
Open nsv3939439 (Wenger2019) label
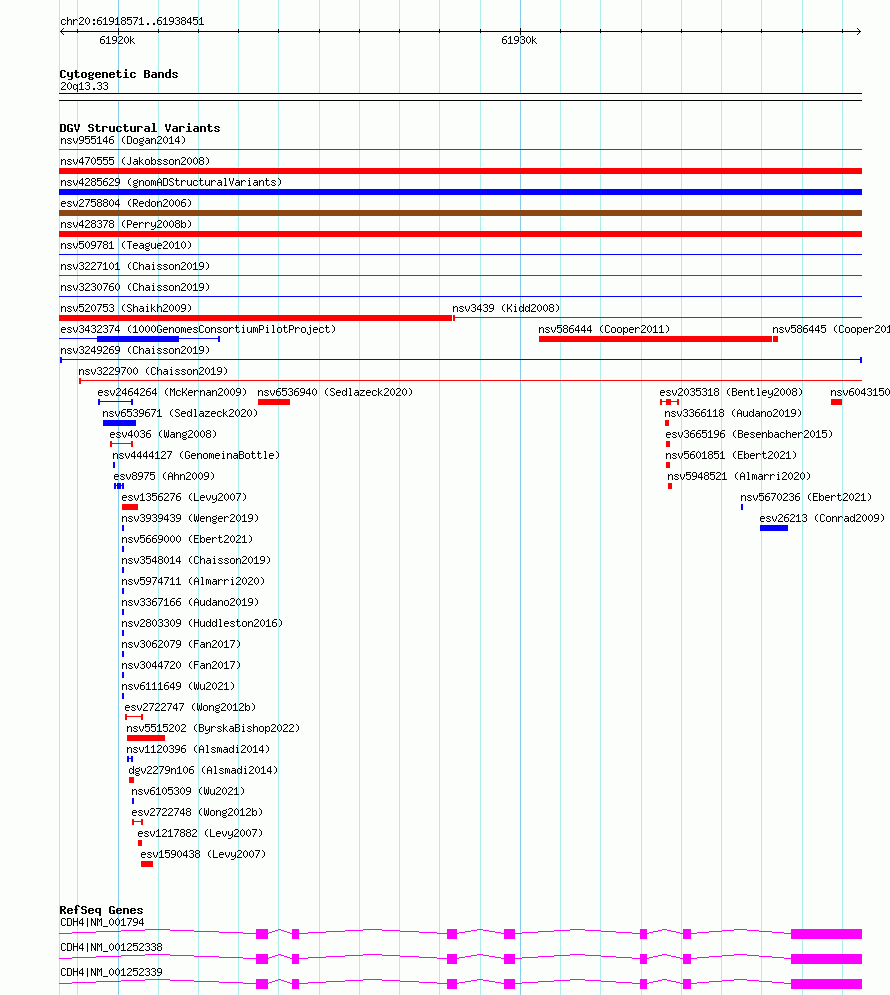190,517
